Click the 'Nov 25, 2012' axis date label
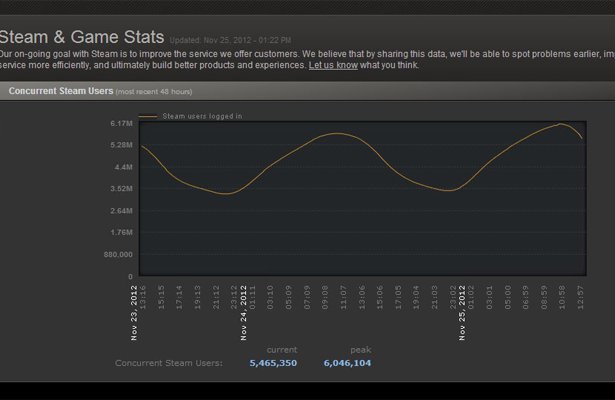This screenshot has width=615, height=400. [462, 313]
